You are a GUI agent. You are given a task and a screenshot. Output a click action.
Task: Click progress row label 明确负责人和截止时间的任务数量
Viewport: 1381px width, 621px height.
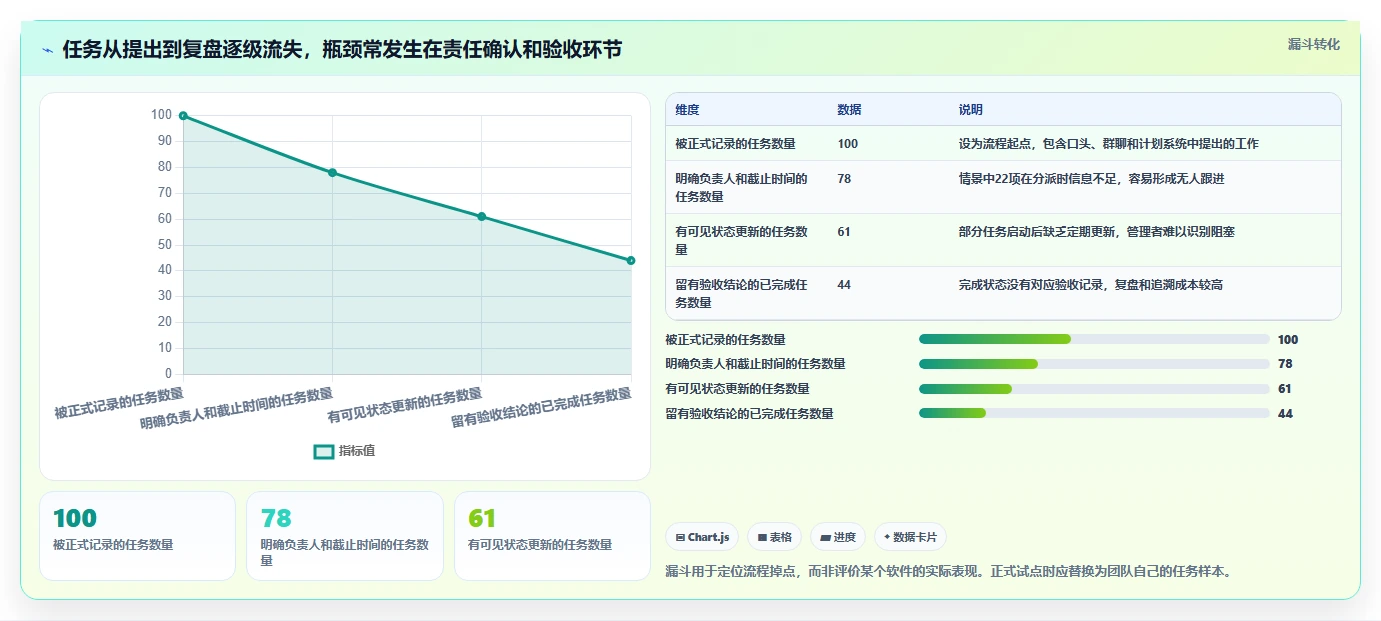click(755, 364)
